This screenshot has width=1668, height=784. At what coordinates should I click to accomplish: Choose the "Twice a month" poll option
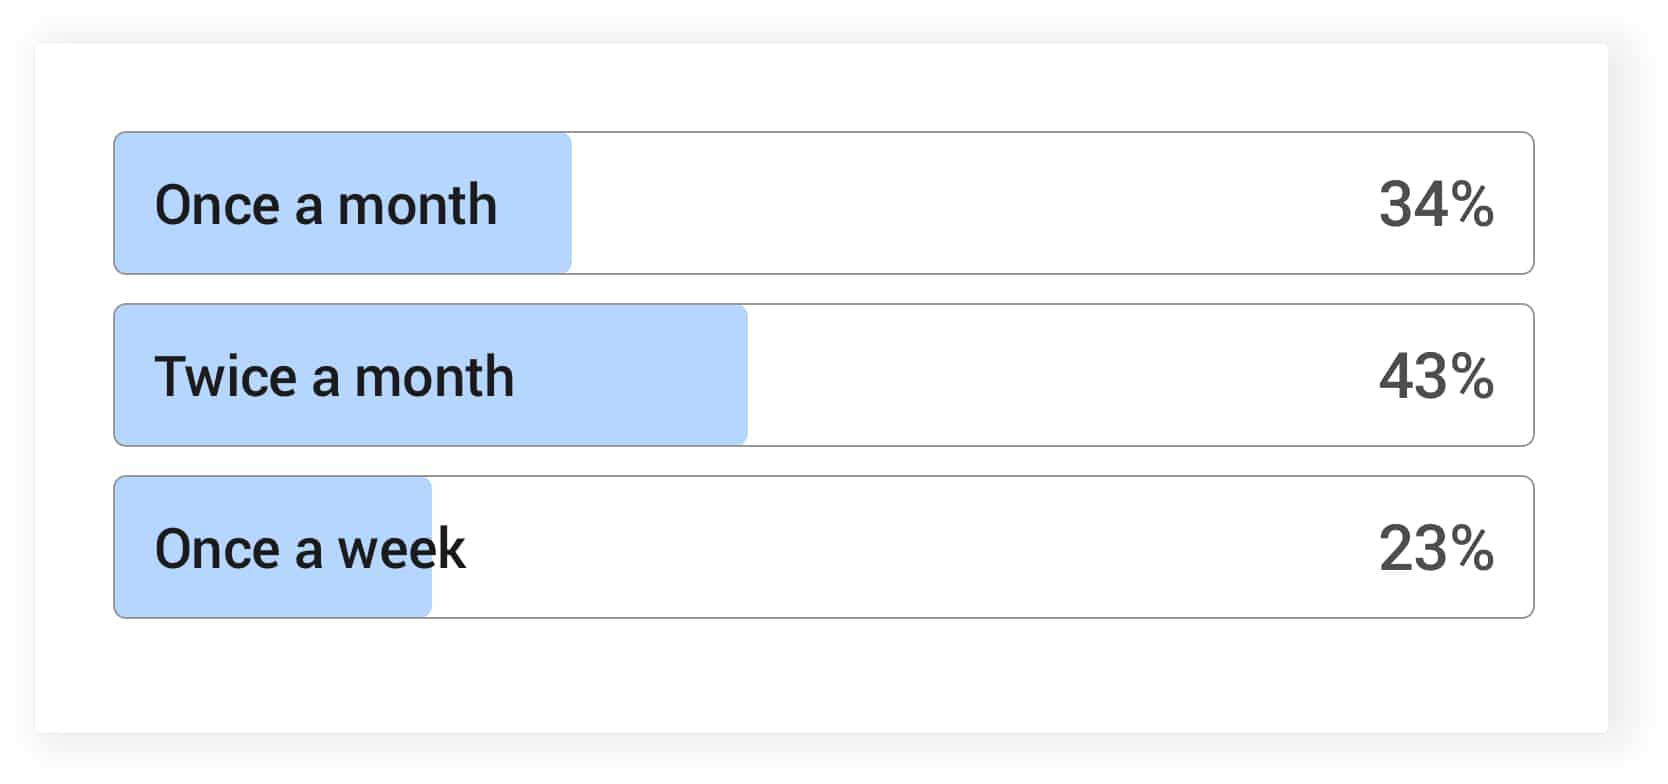point(823,375)
